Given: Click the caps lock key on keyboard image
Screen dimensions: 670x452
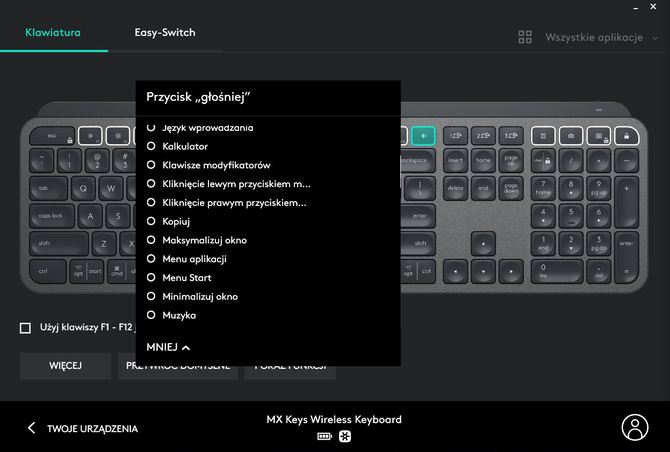Looking at the screenshot, I should click(51, 216).
